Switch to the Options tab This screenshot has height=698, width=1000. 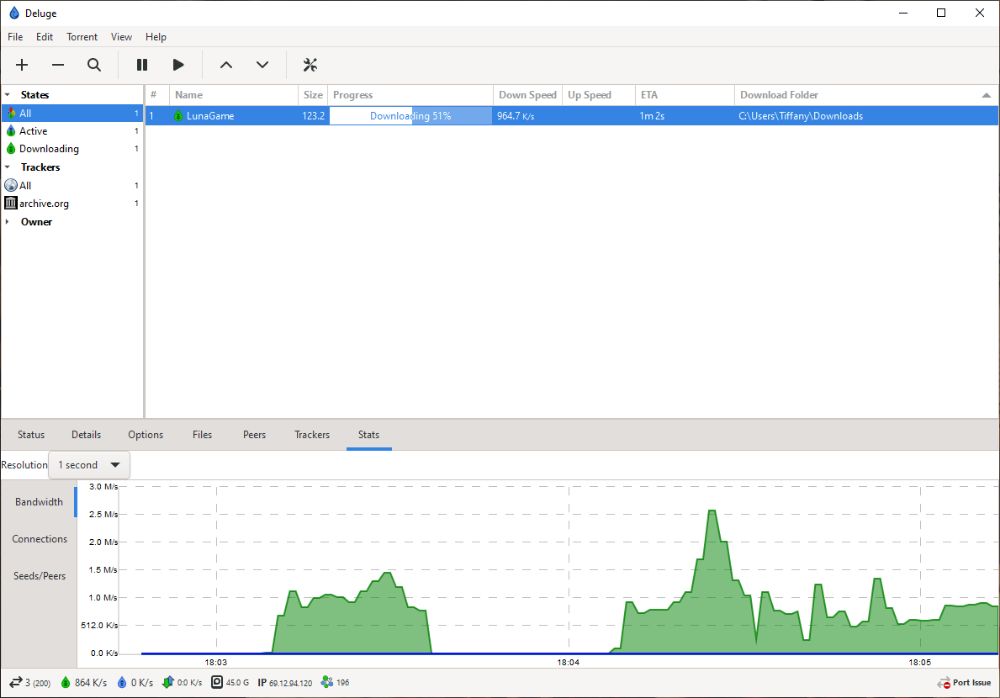tap(145, 434)
